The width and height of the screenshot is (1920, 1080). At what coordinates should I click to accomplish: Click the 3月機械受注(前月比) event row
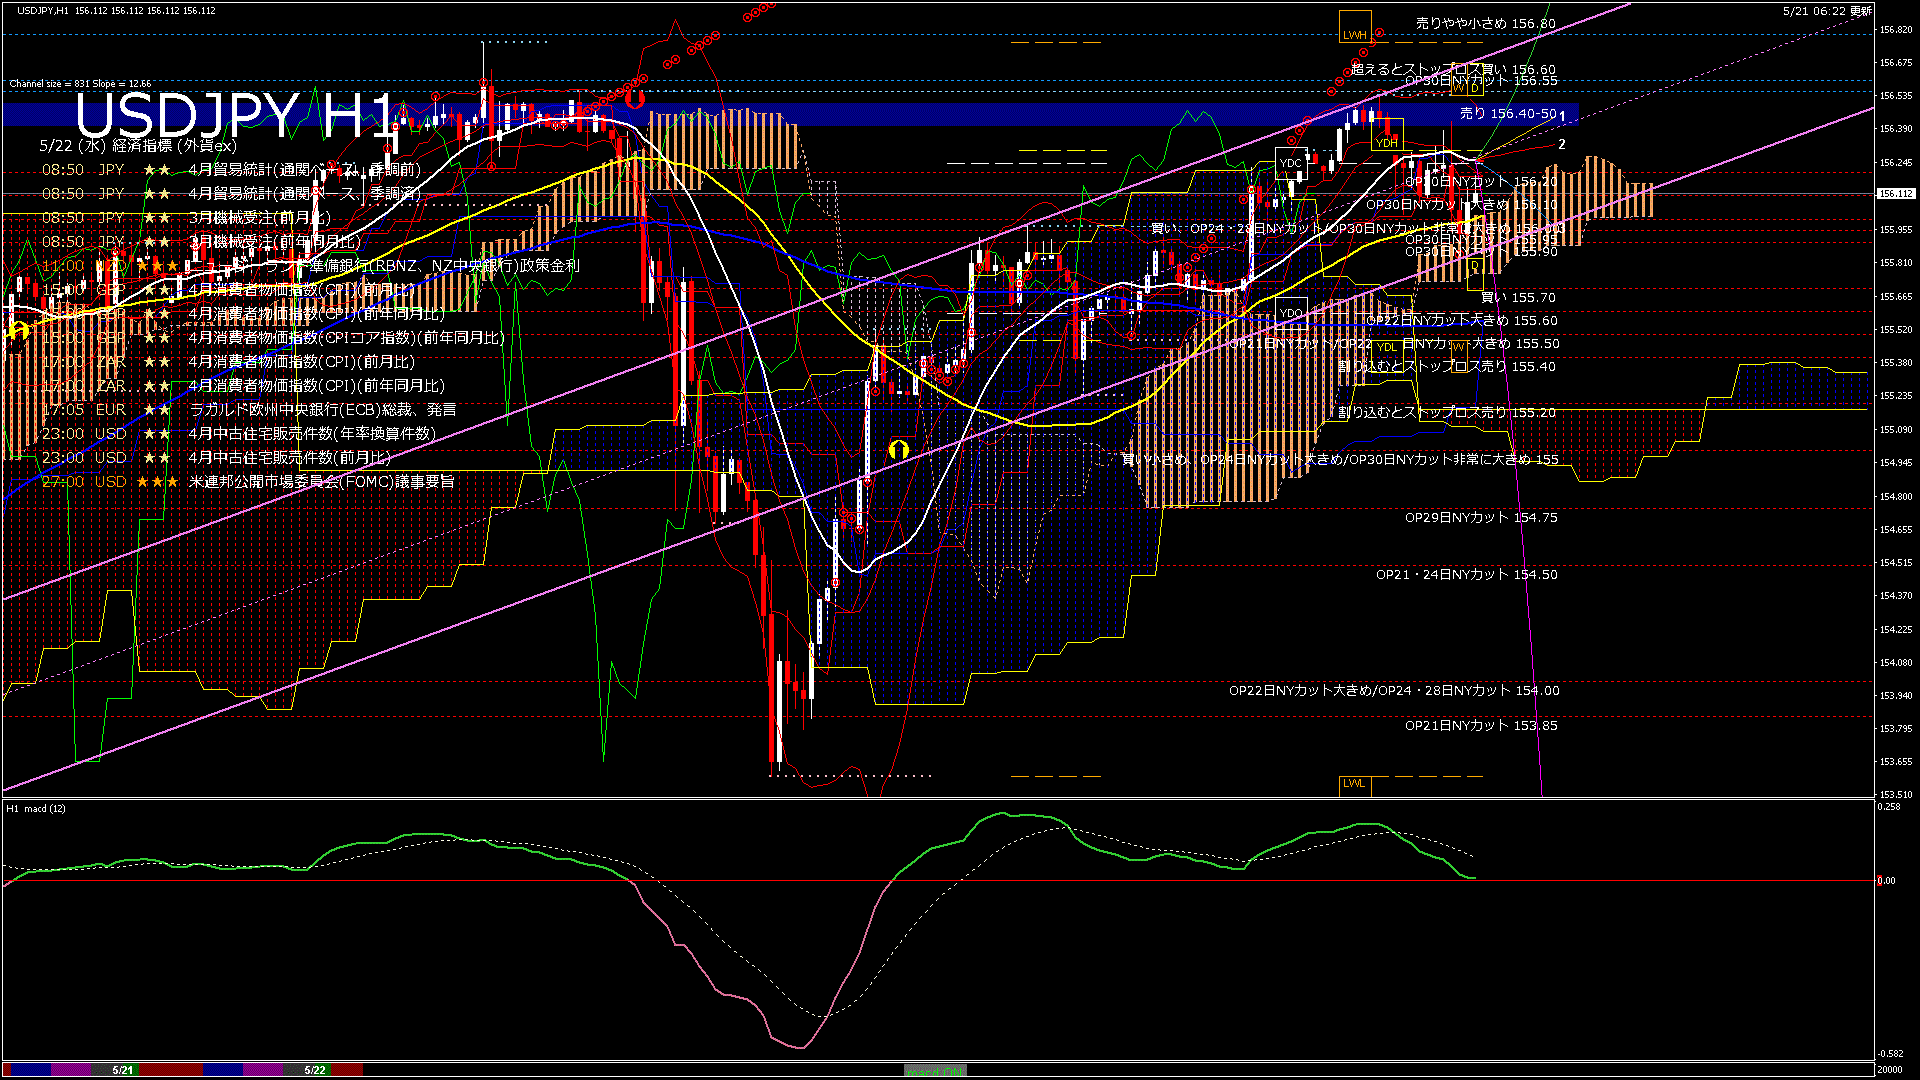tap(186, 218)
